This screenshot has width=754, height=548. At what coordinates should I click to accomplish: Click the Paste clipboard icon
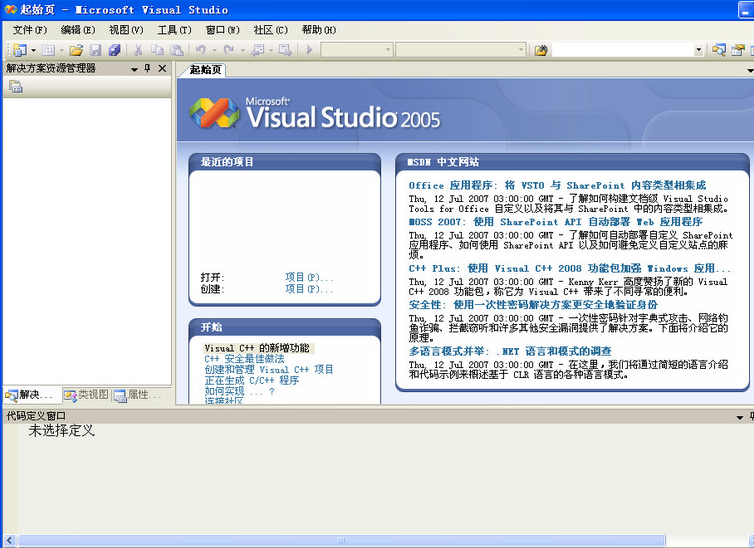(177, 50)
